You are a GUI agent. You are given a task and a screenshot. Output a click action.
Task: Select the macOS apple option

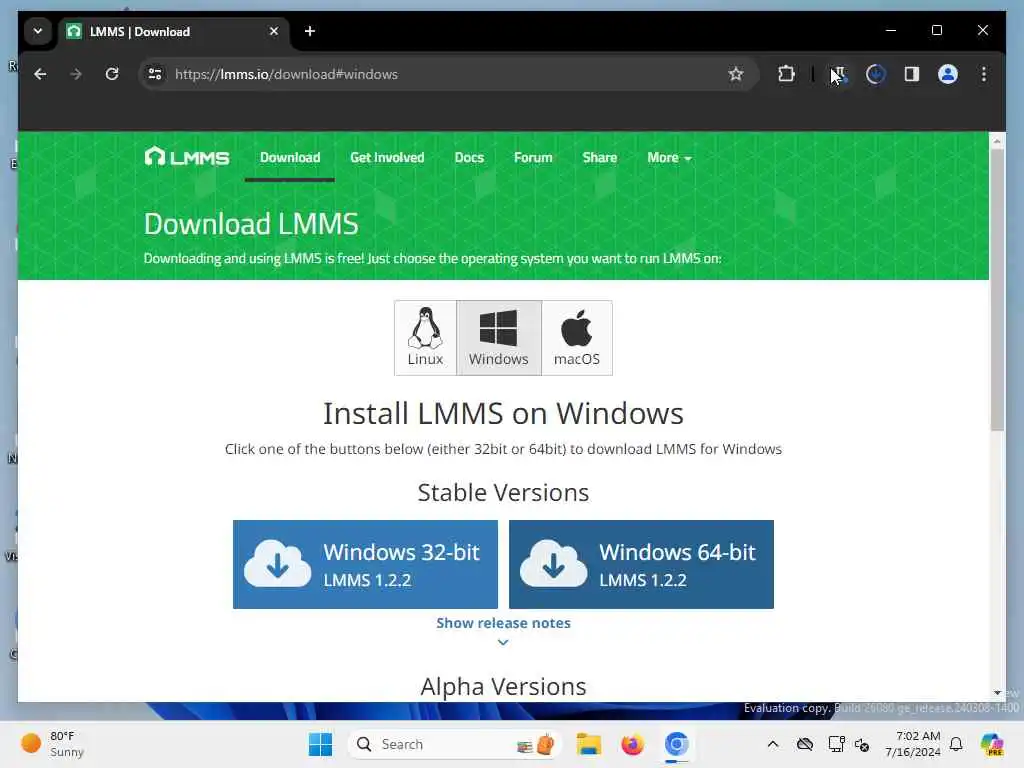577,338
